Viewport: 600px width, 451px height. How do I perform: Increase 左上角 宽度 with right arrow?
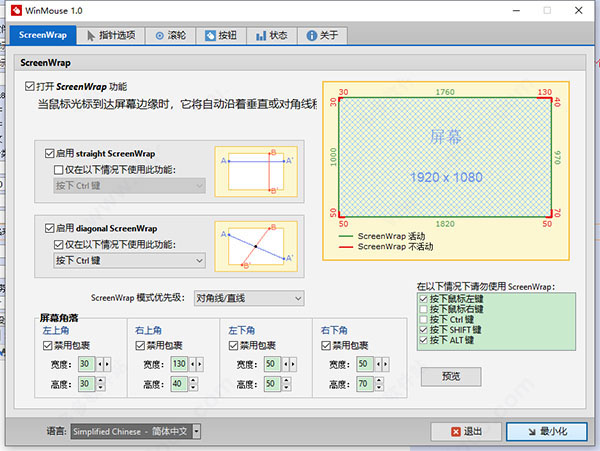tap(107, 364)
